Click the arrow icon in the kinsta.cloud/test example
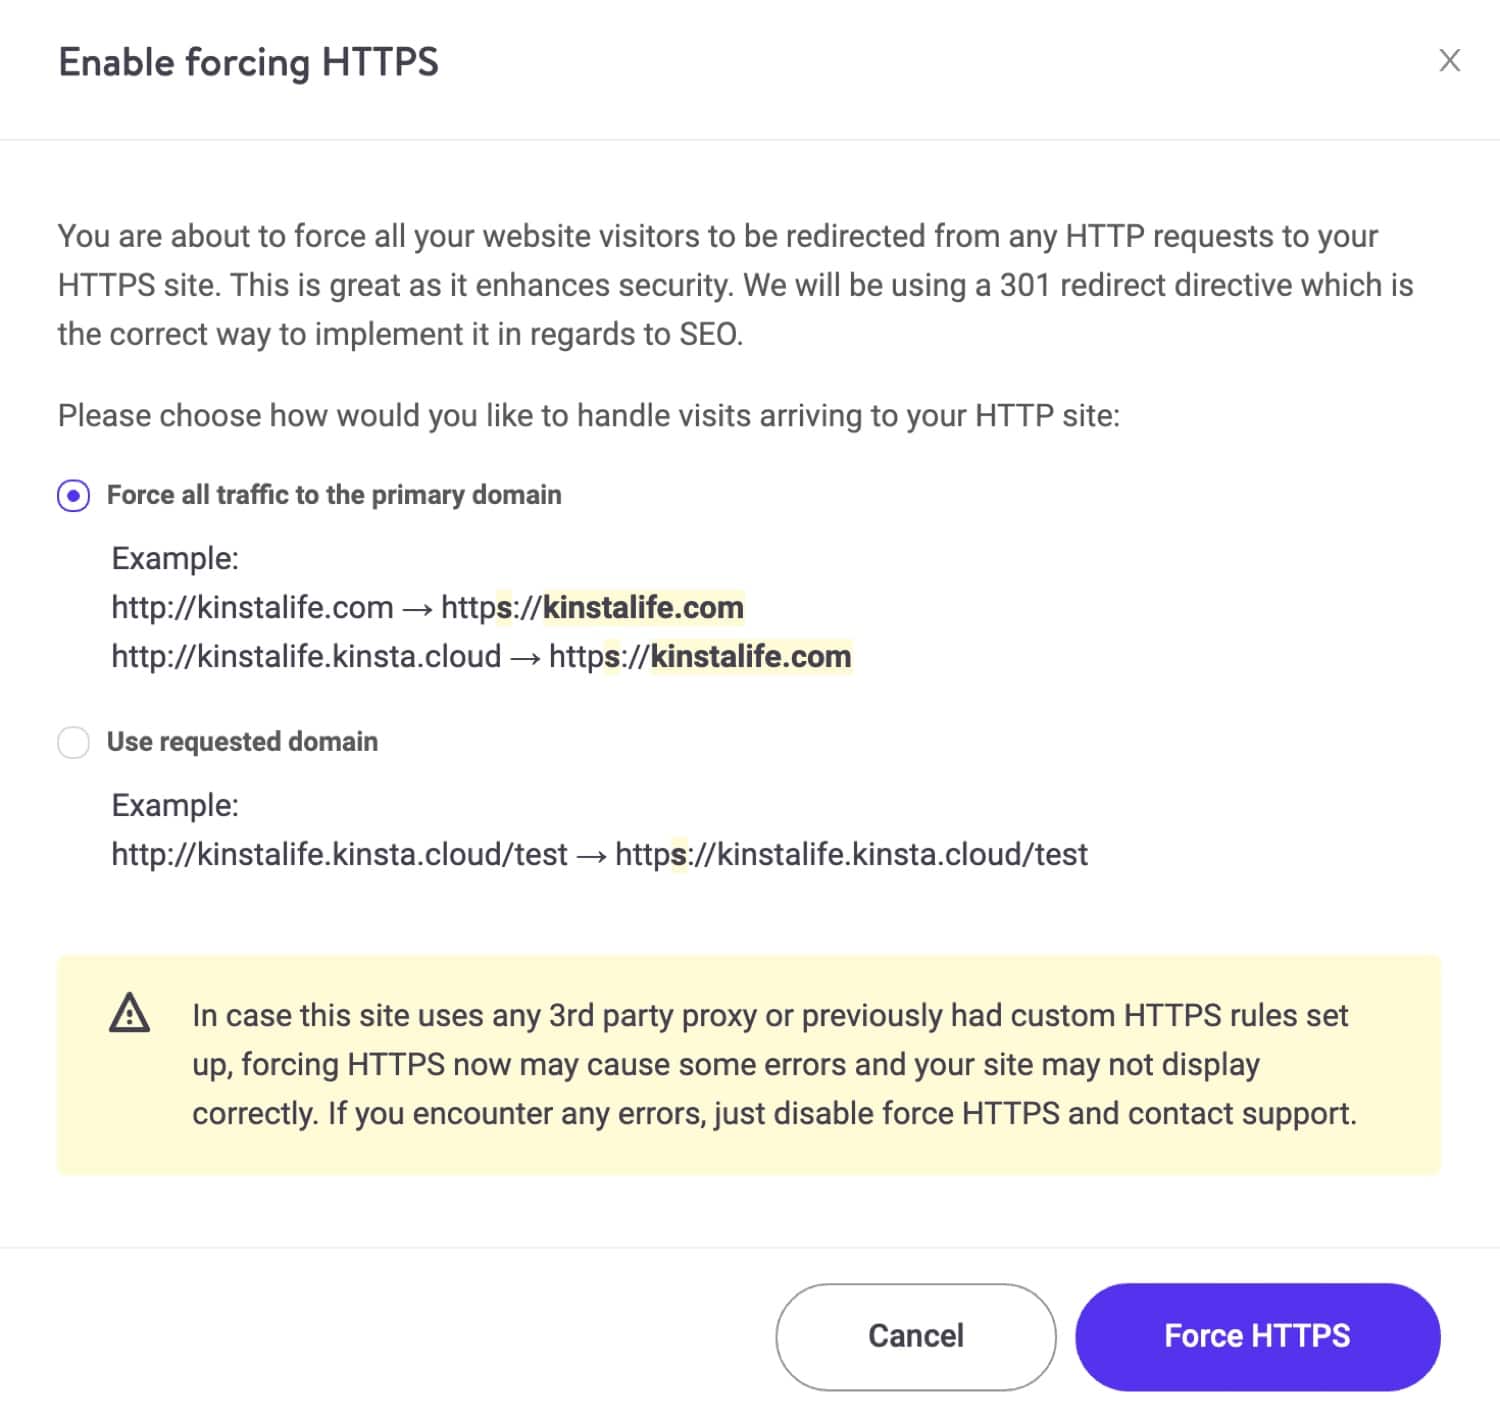 591,855
